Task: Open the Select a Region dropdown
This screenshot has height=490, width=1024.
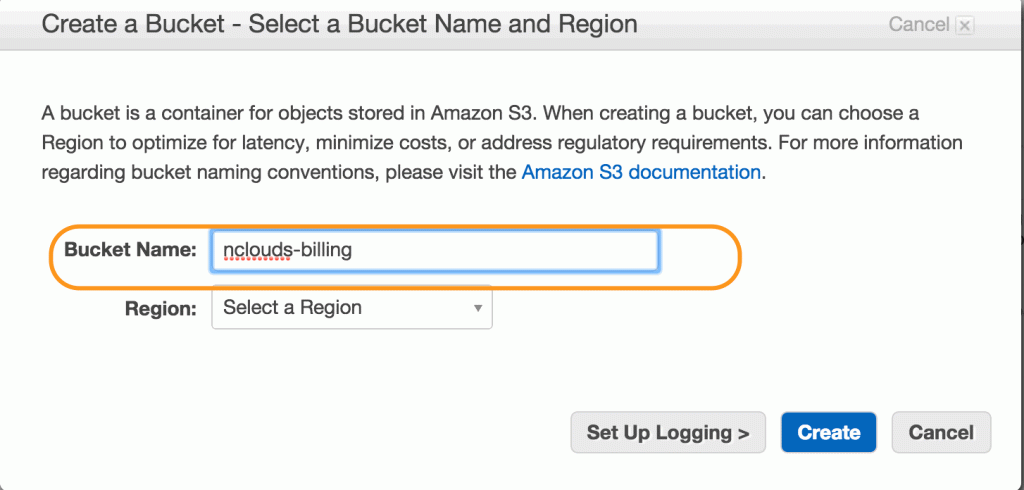Action: point(351,307)
